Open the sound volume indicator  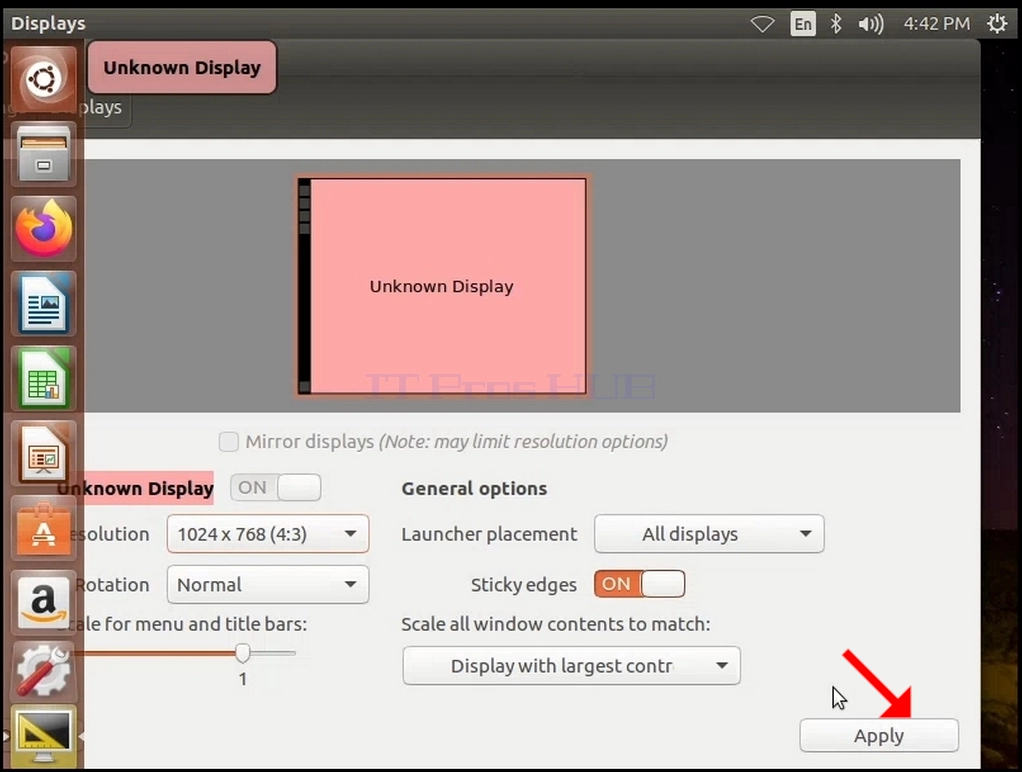871,24
